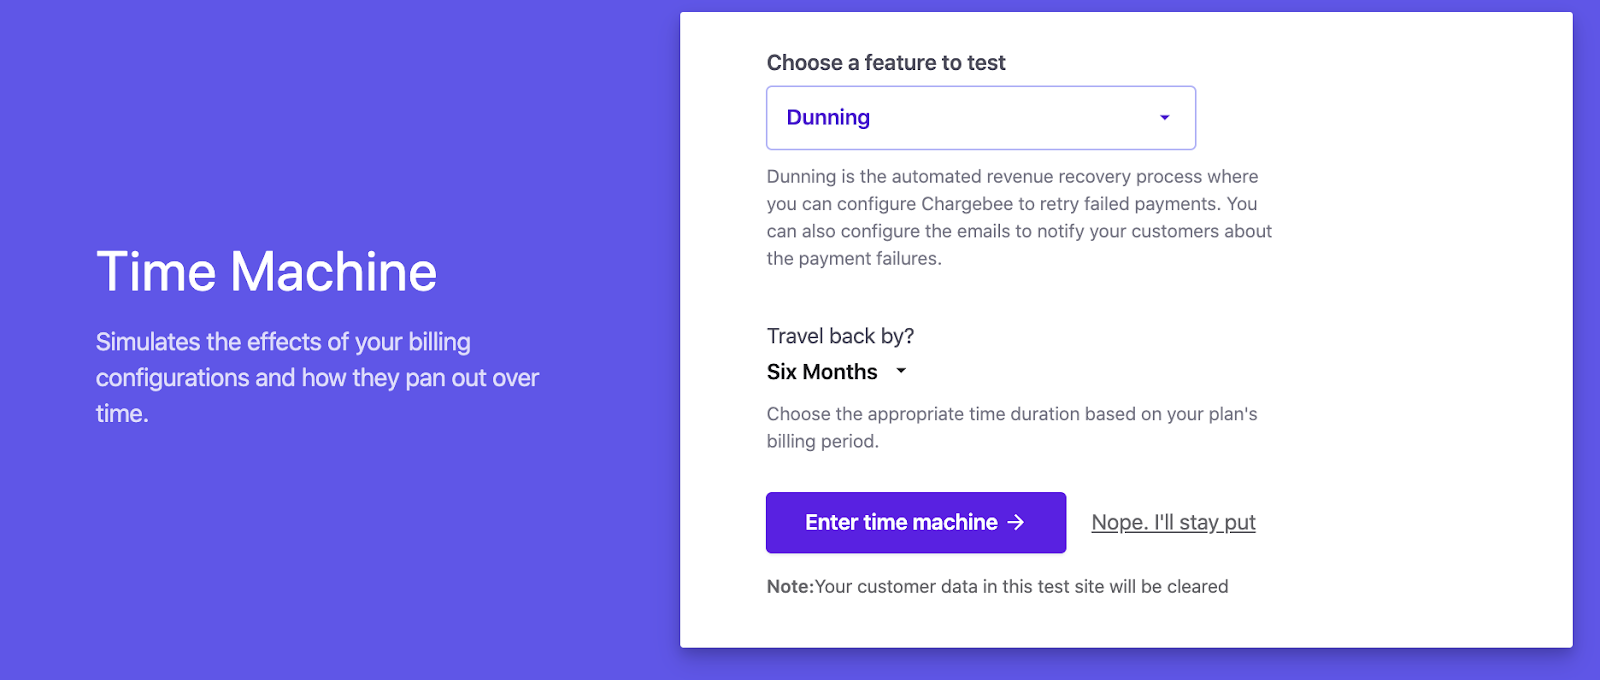Open the feature selection dropdown showing Dunning
Image resolution: width=1600 pixels, height=680 pixels.
pyautogui.click(x=980, y=117)
